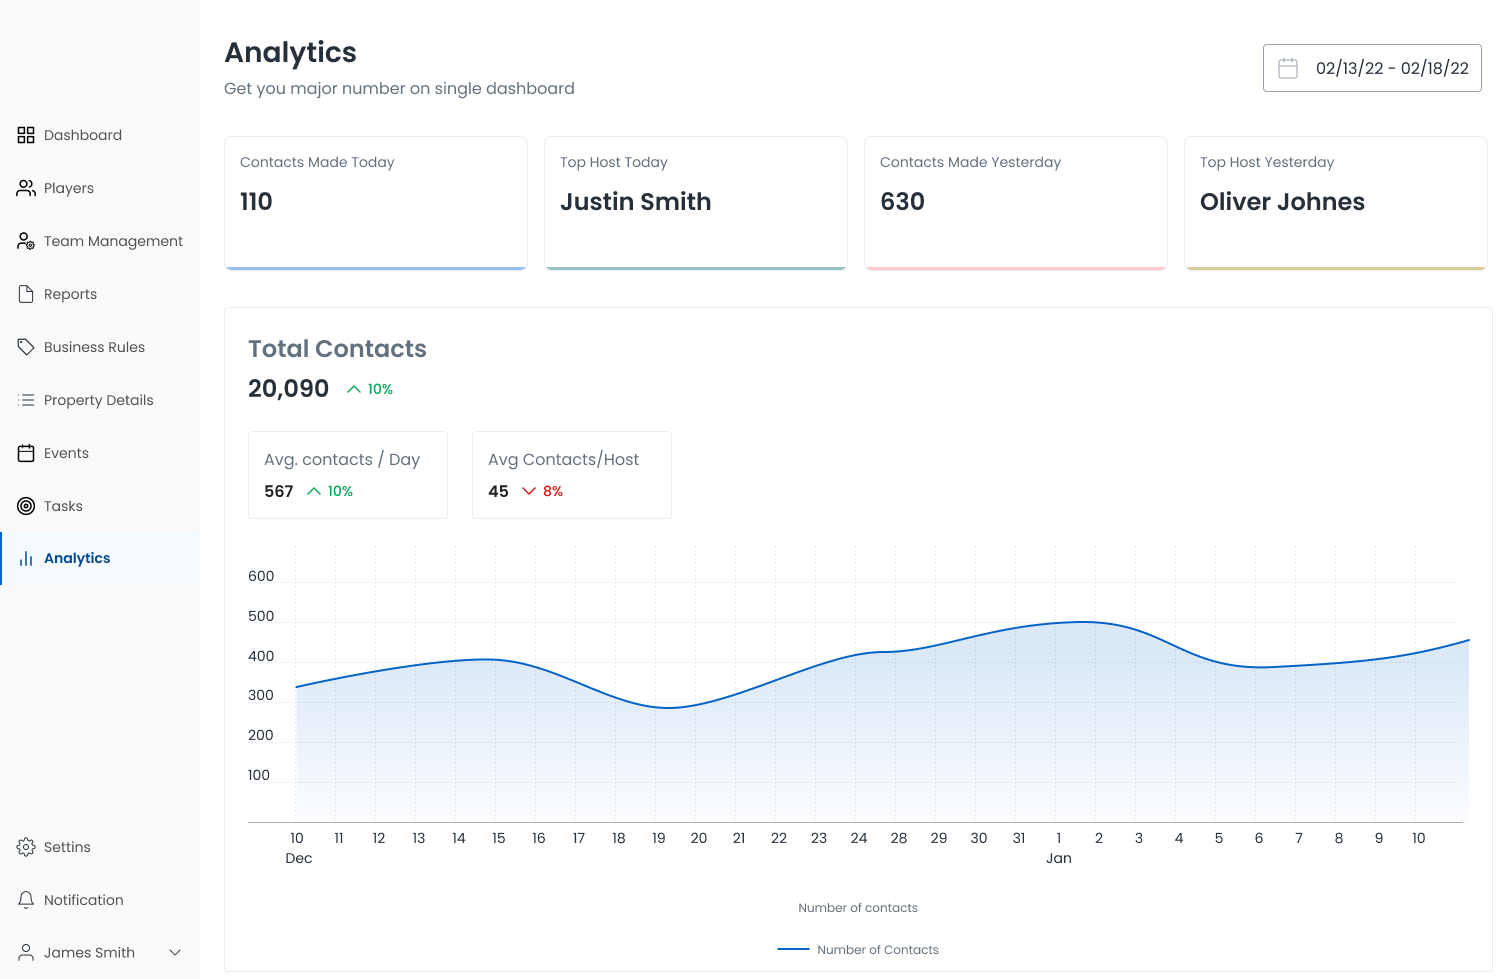Click the Dashboard grid icon

pos(26,135)
